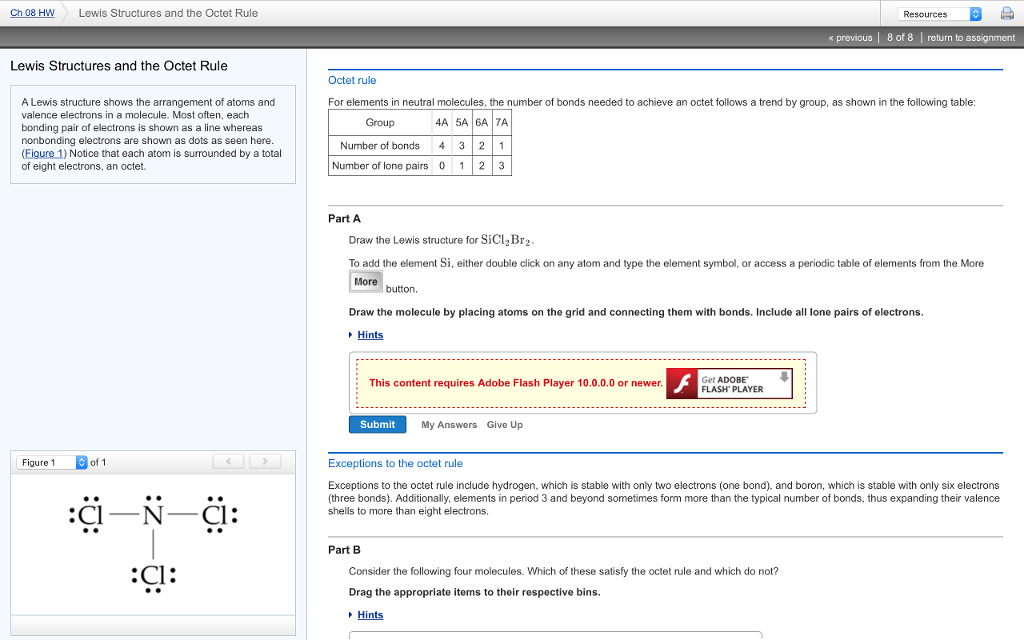Image resolution: width=1024 pixels, height=640 pixels.
Task: Open the My Answers link
Action: coord(449,425)
